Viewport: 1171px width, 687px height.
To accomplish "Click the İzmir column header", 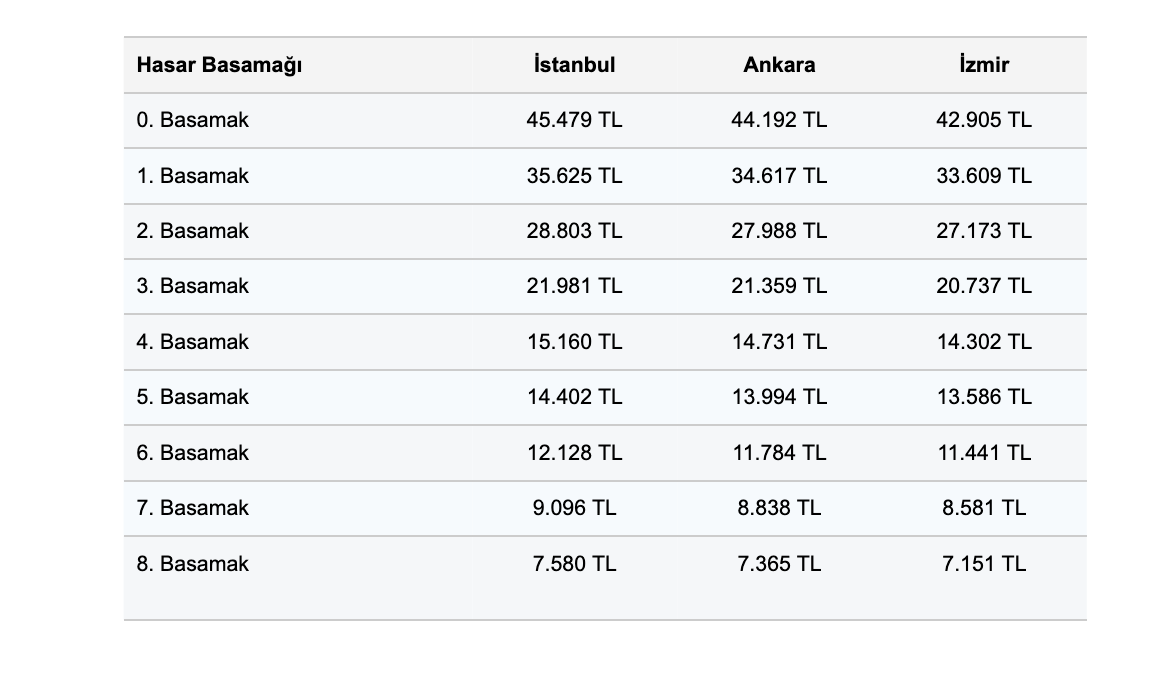I will tap(983, 66).
